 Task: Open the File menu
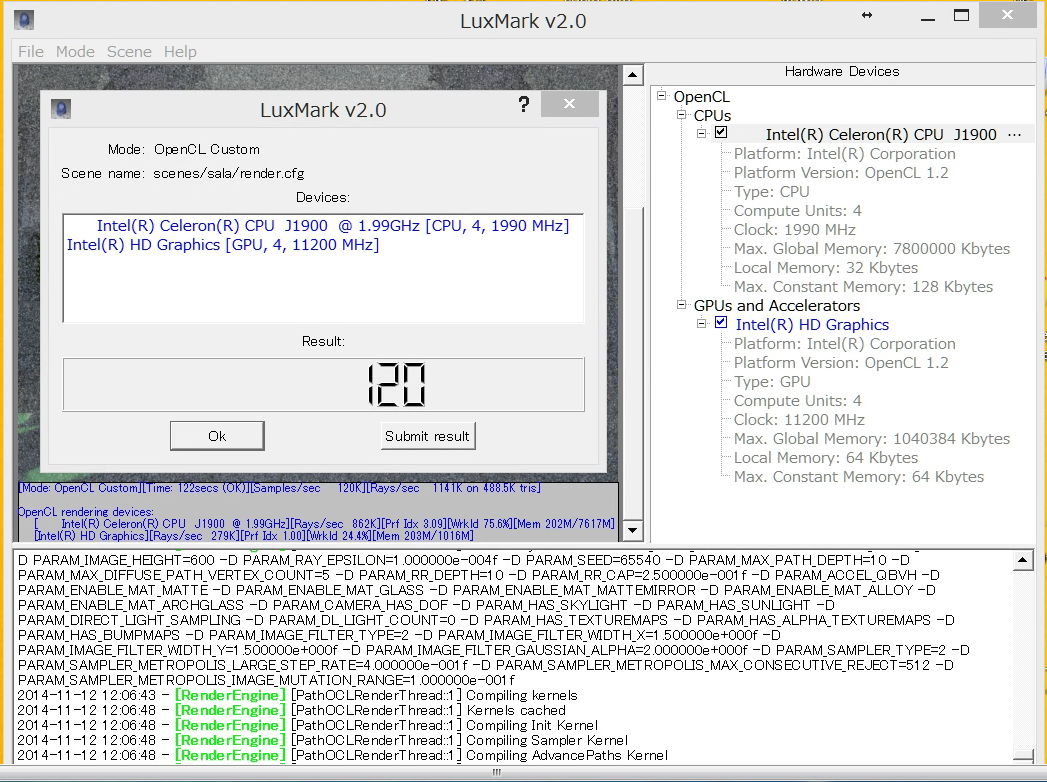click(x=31, y=52)
